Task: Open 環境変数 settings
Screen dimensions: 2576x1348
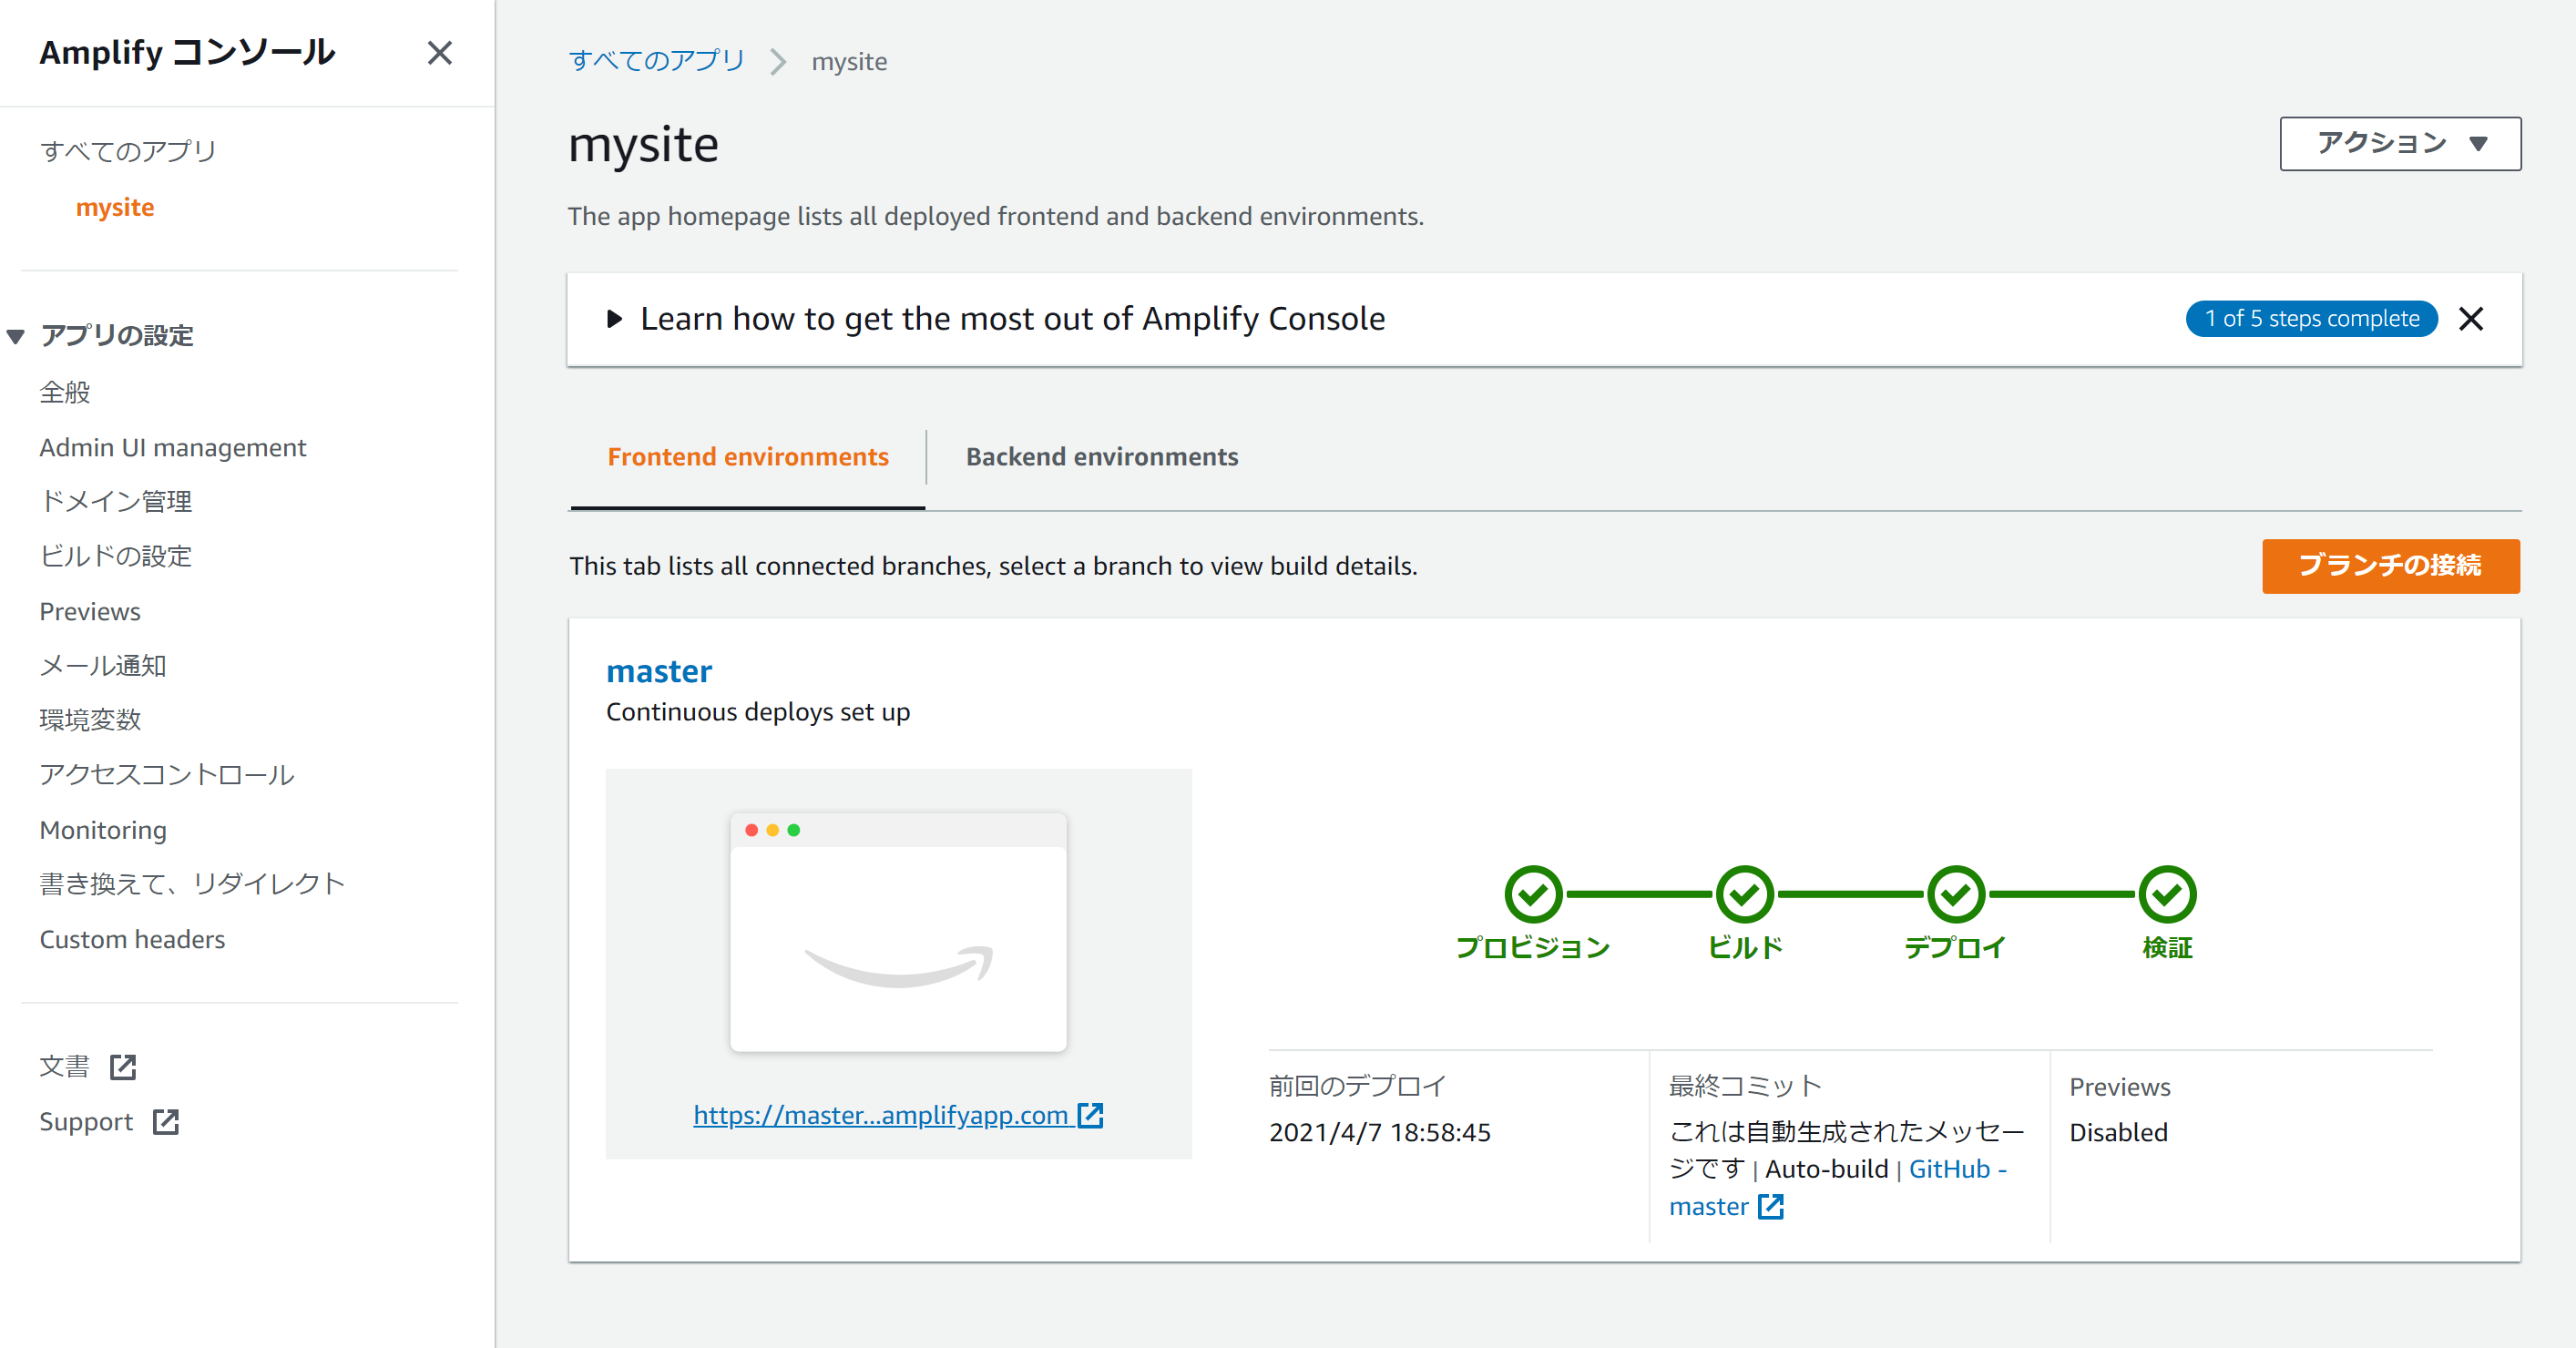Action: click(90, 720)
